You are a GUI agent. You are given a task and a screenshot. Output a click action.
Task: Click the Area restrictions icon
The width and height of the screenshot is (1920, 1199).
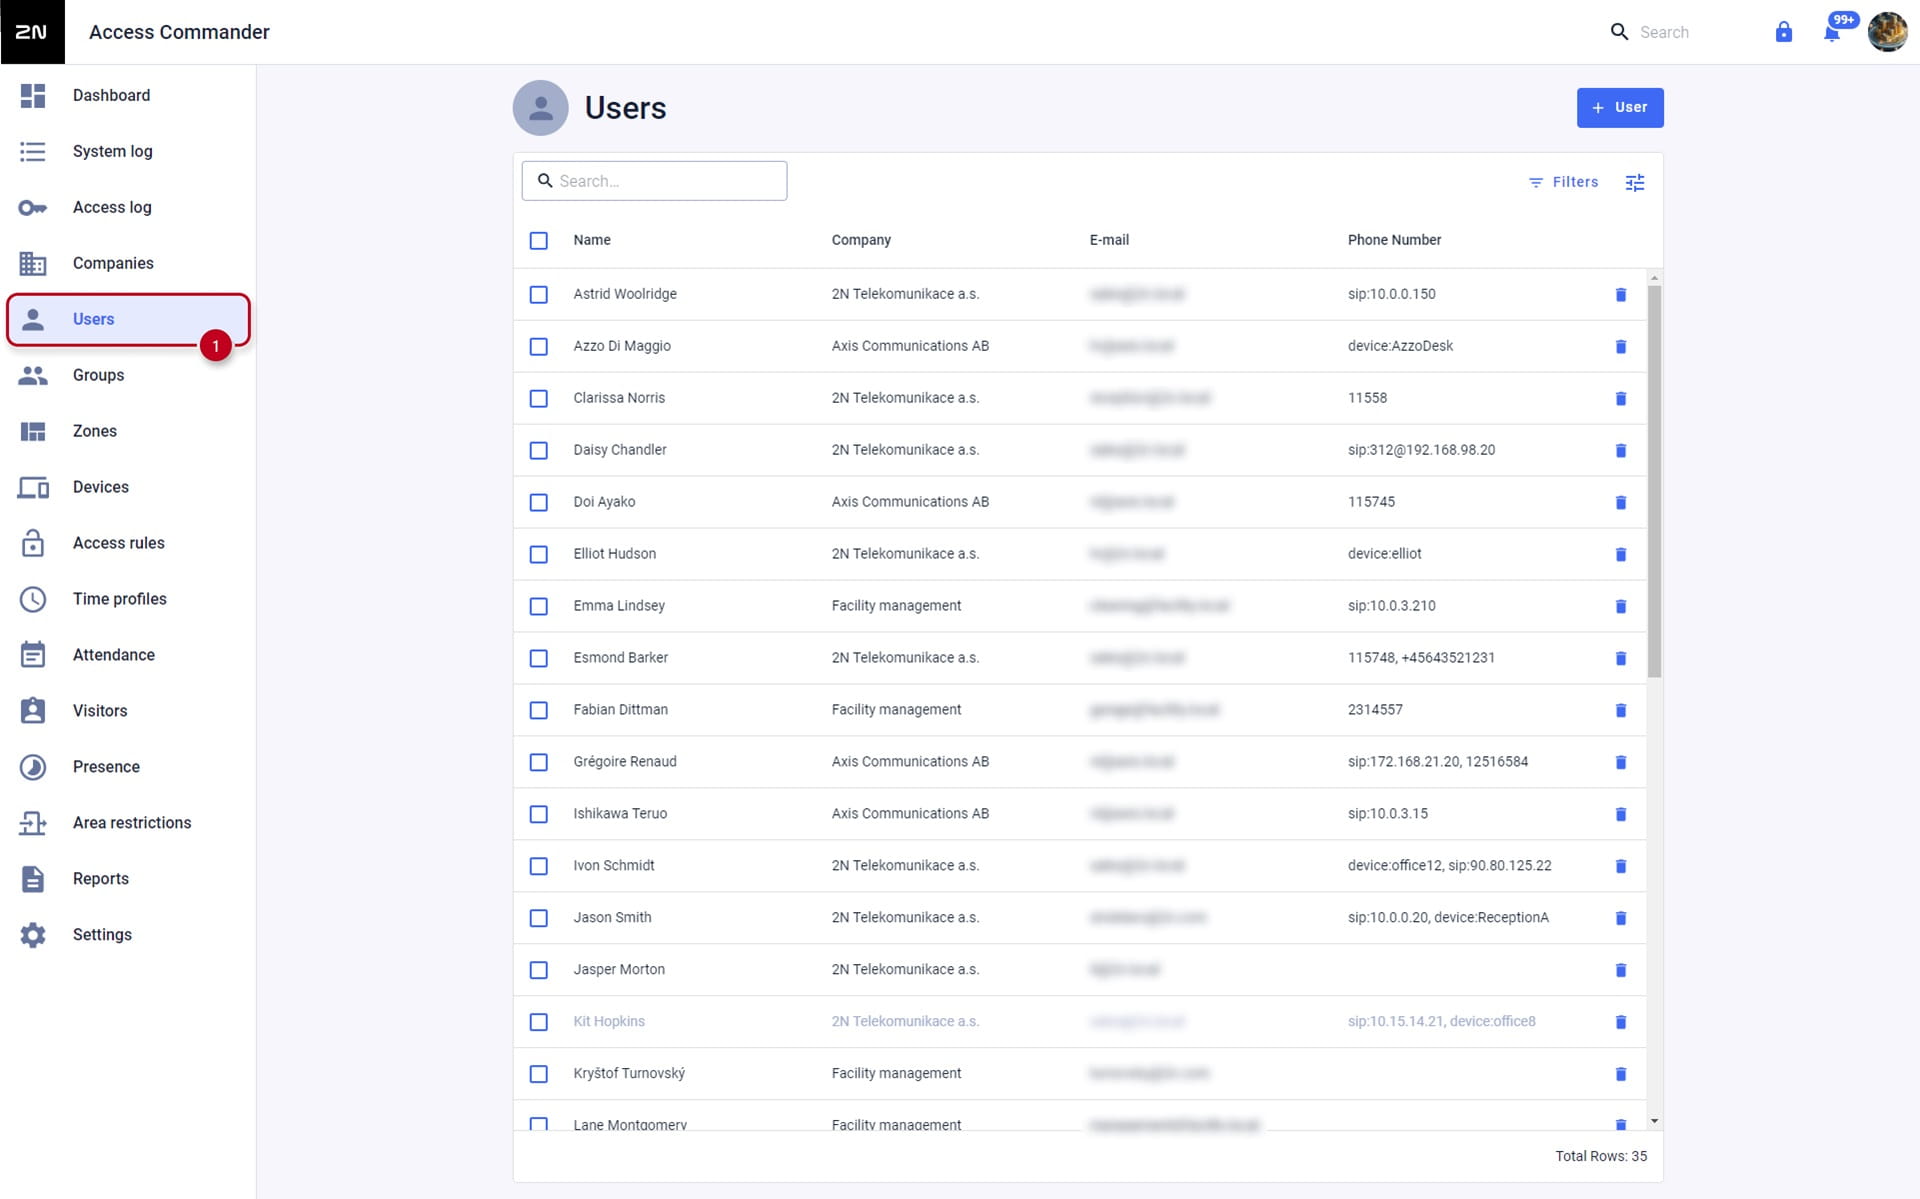click(33, 823)
